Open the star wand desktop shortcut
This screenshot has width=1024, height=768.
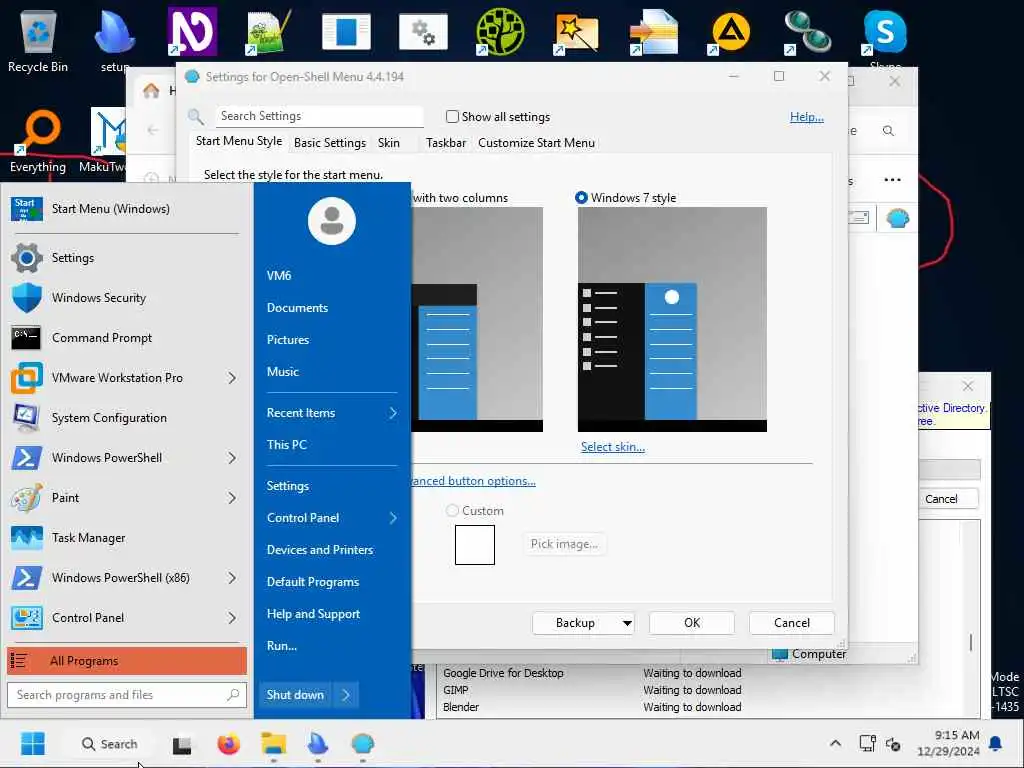coord(577,33)
